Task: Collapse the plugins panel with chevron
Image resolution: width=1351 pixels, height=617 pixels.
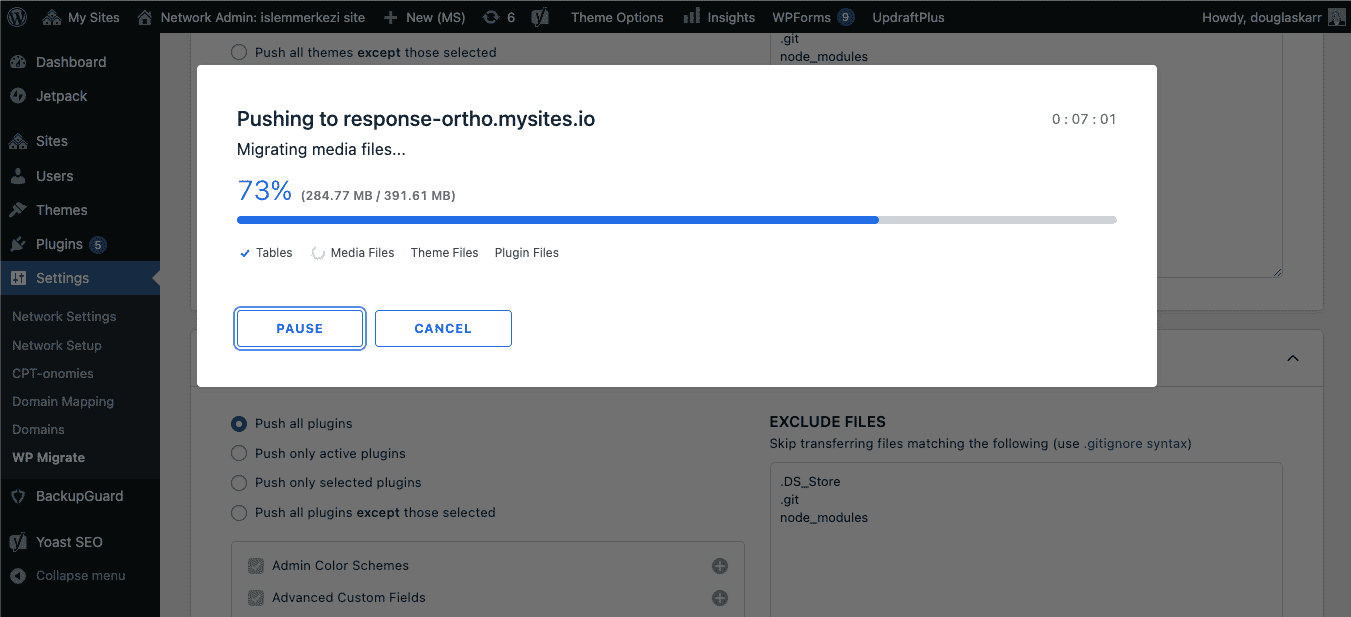Action: click(1292, 358)
